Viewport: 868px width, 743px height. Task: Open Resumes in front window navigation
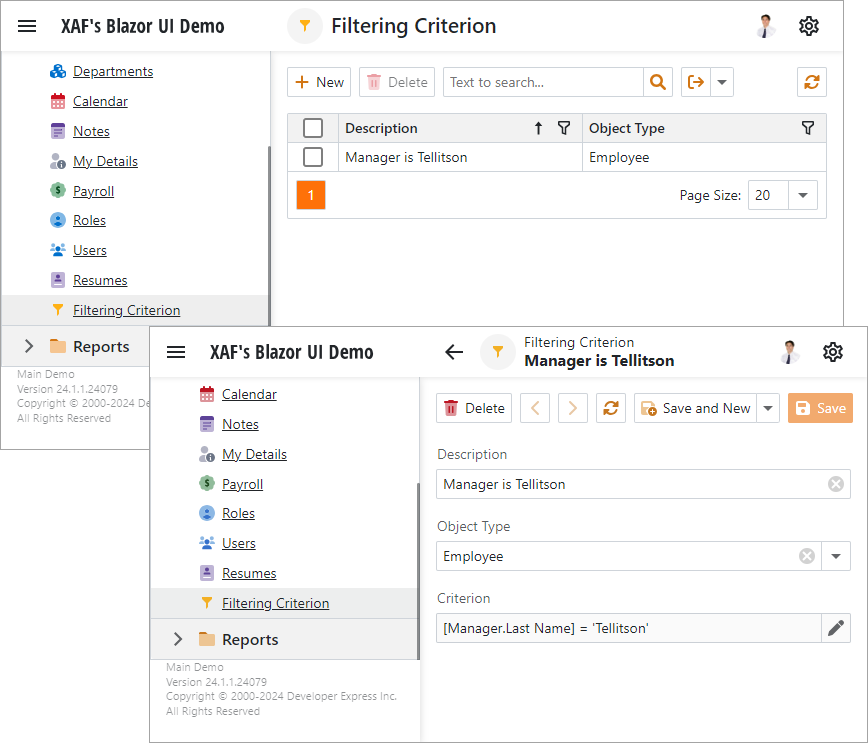coord(249,573)
